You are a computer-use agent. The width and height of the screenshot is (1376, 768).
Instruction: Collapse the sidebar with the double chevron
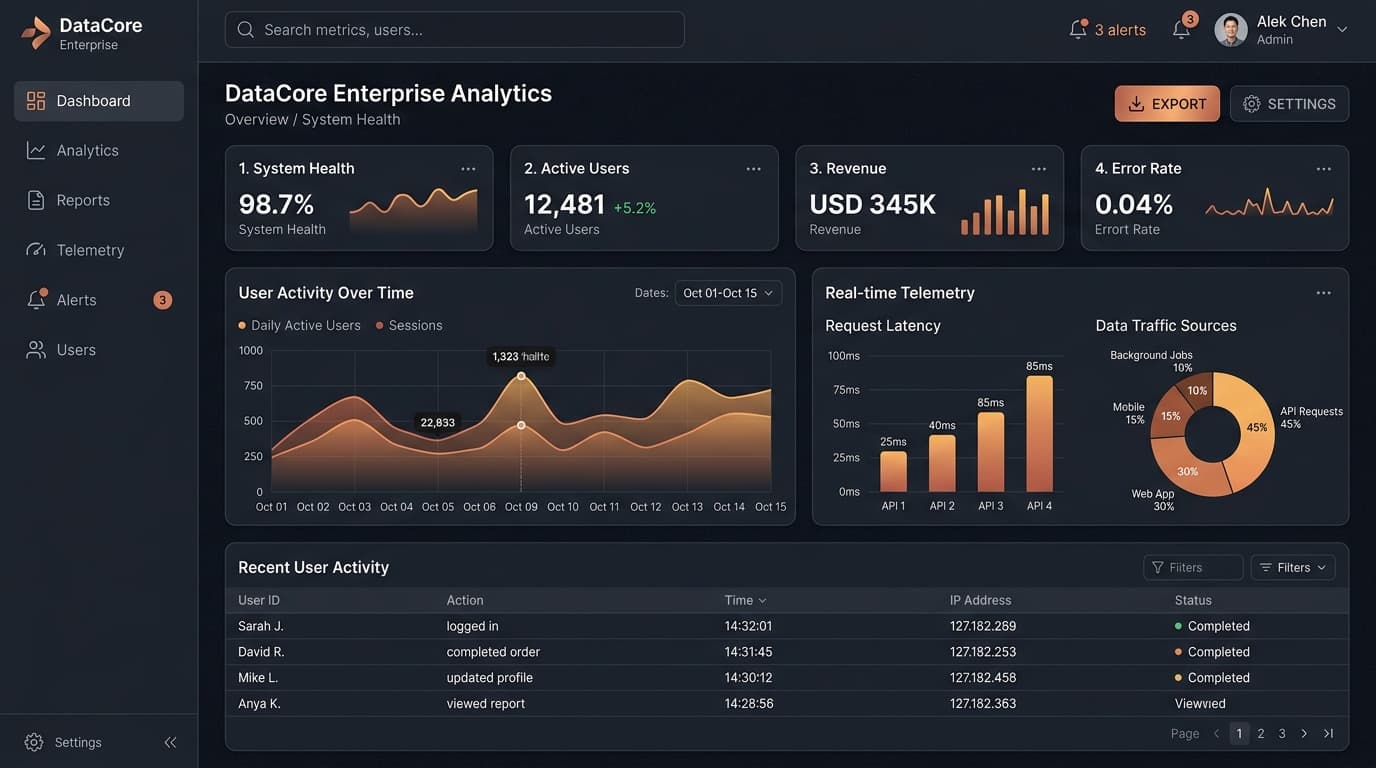[170, 742]
